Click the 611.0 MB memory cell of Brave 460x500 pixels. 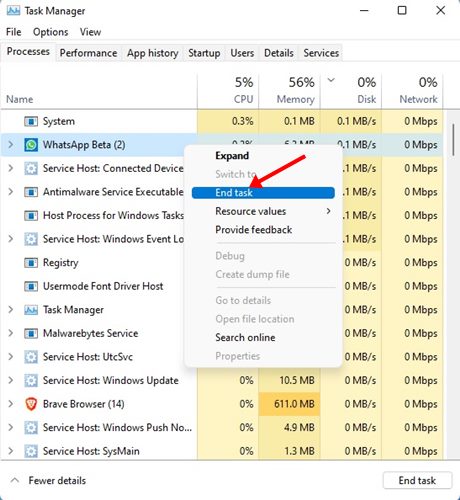click(x=289, y=404)
